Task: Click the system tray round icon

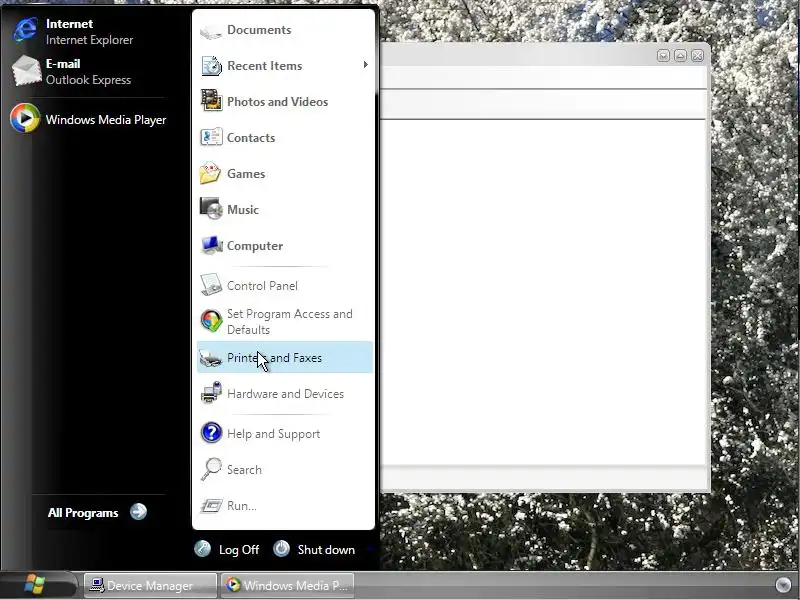Action: 783,585
